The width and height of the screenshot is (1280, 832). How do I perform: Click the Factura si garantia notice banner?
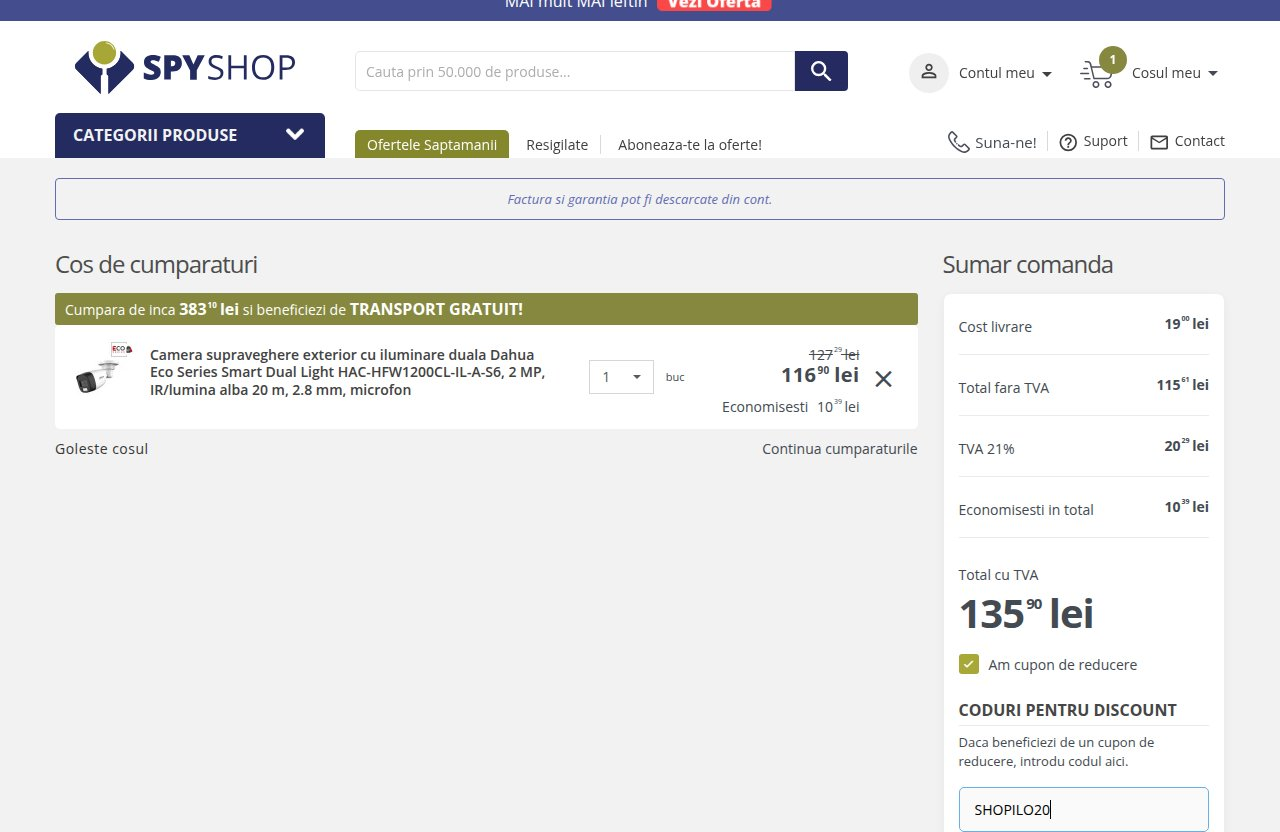[640, 199]
